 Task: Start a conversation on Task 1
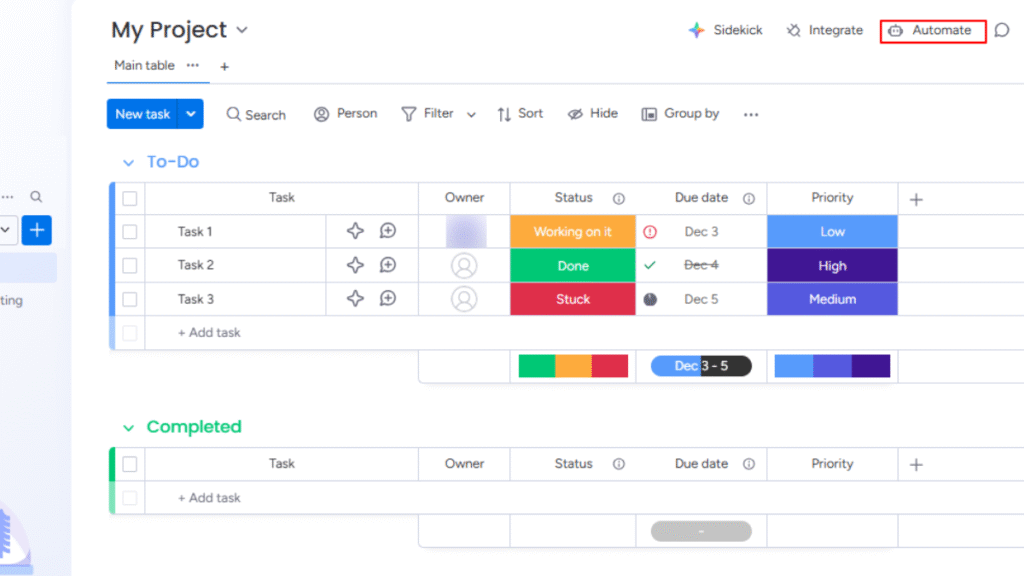(x=389, y=231)
